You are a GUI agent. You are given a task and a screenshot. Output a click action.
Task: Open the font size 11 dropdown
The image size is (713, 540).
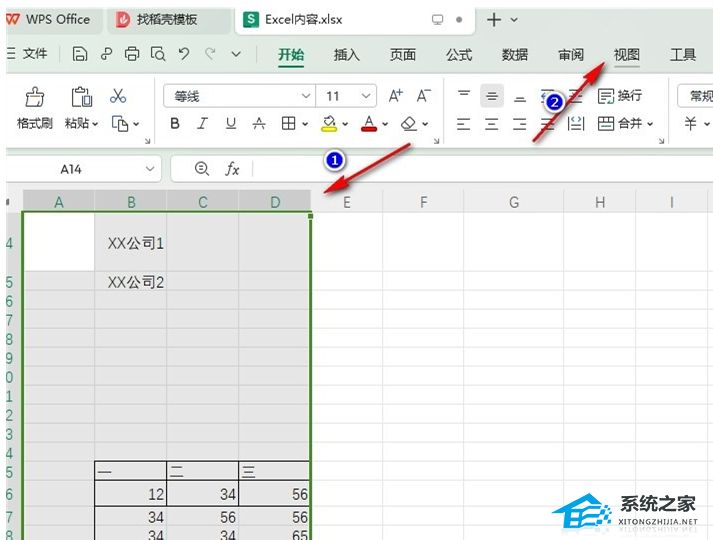tap(366, 96)
